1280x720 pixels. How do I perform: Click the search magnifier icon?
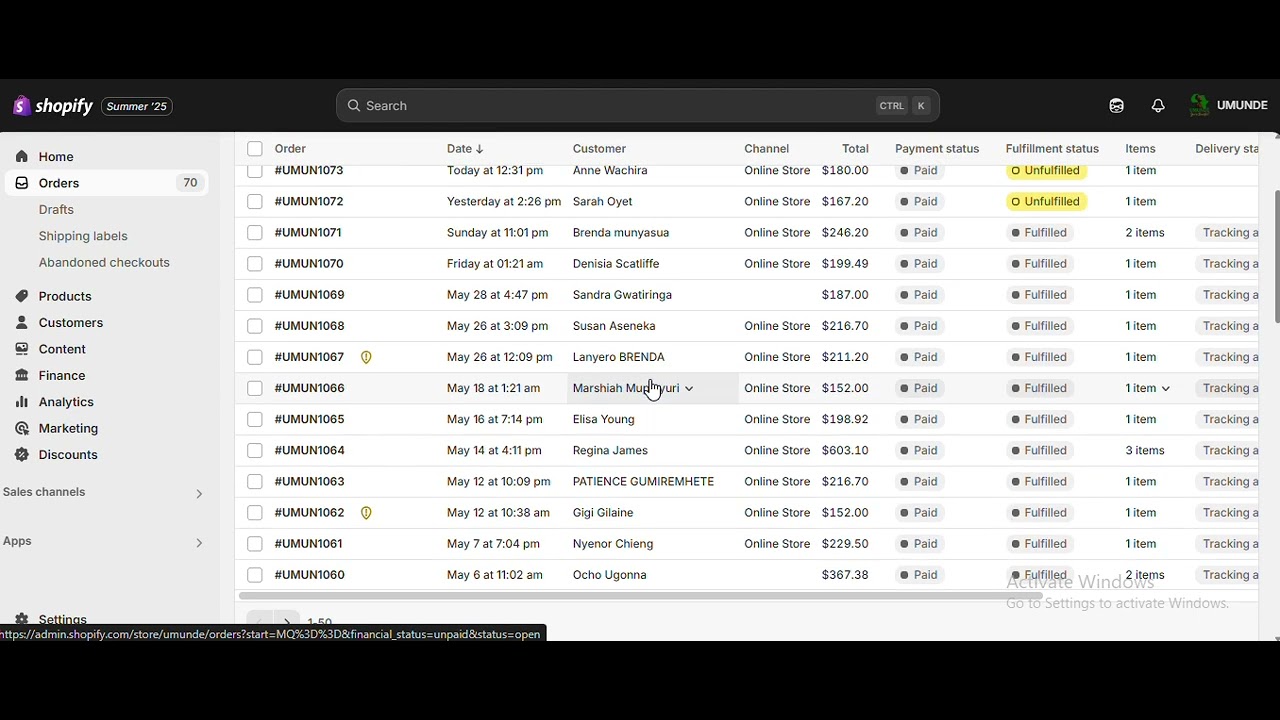click(354, 106)
